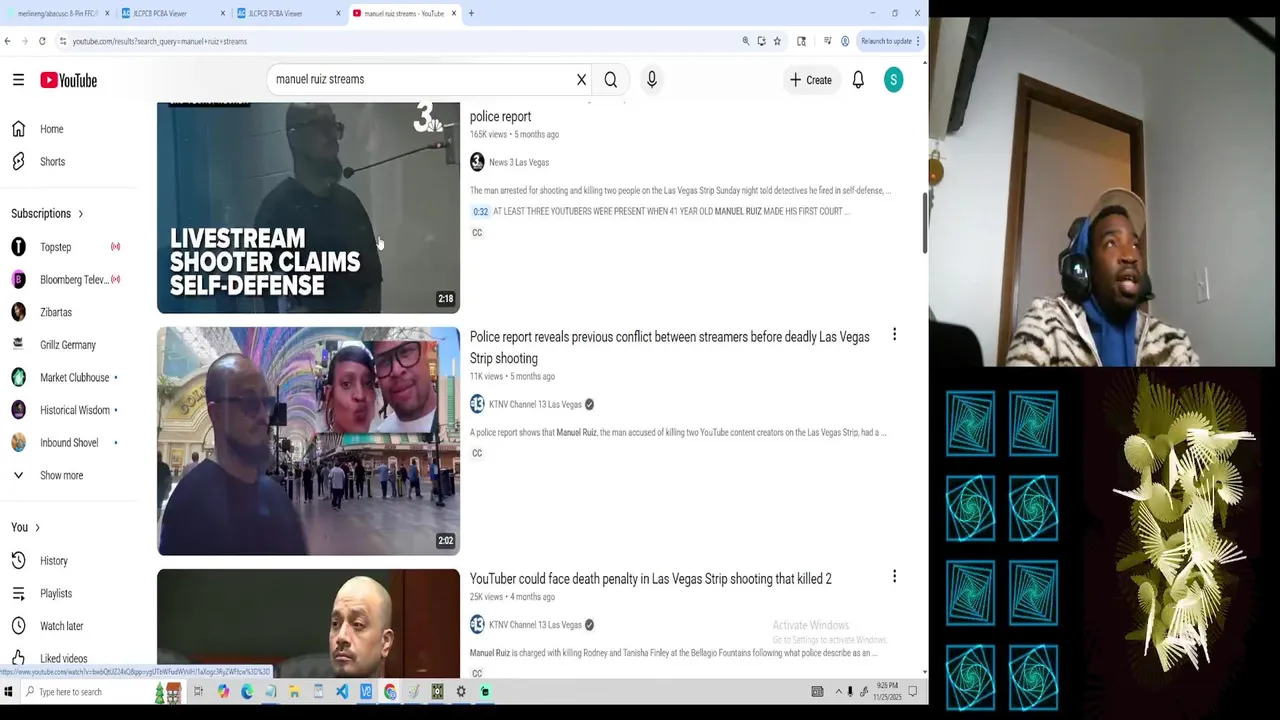
Task: Click the YouTube logo
Action: point(69,80)
